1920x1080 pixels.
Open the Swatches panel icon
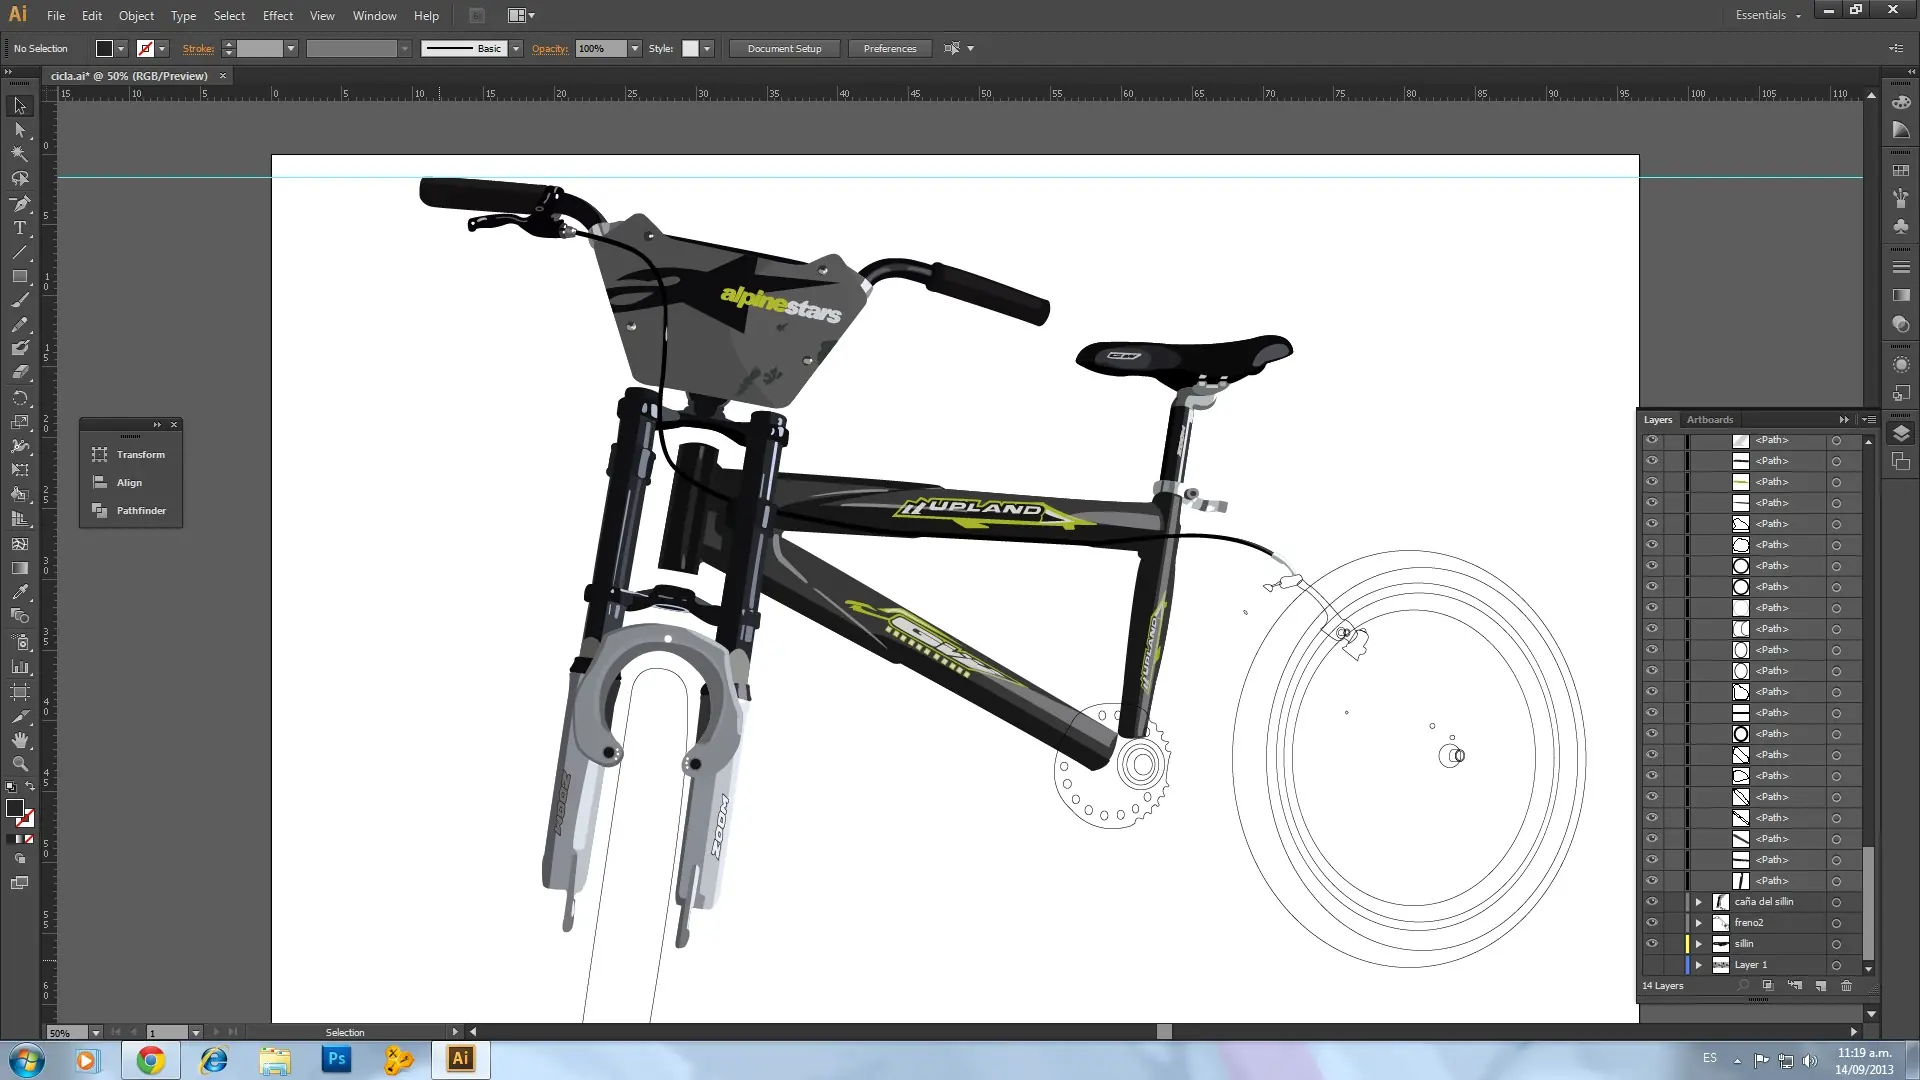[x=1901, y=171]
